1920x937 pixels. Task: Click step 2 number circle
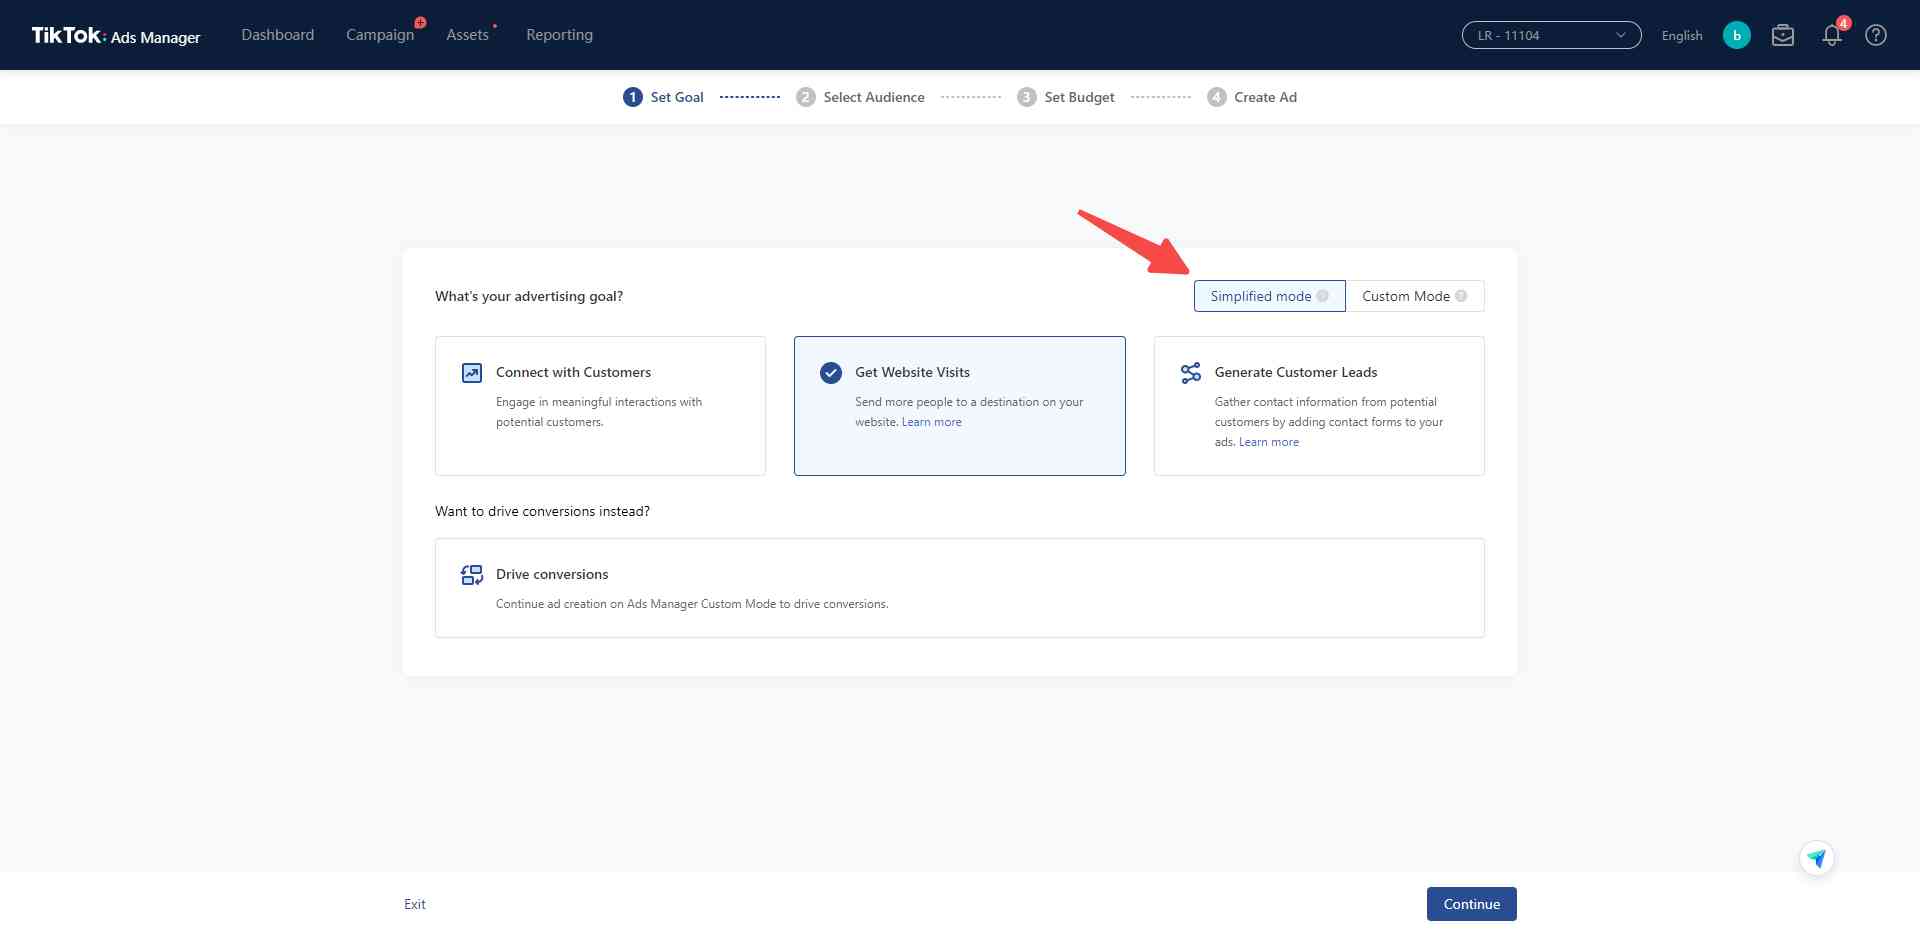point(805,97)
